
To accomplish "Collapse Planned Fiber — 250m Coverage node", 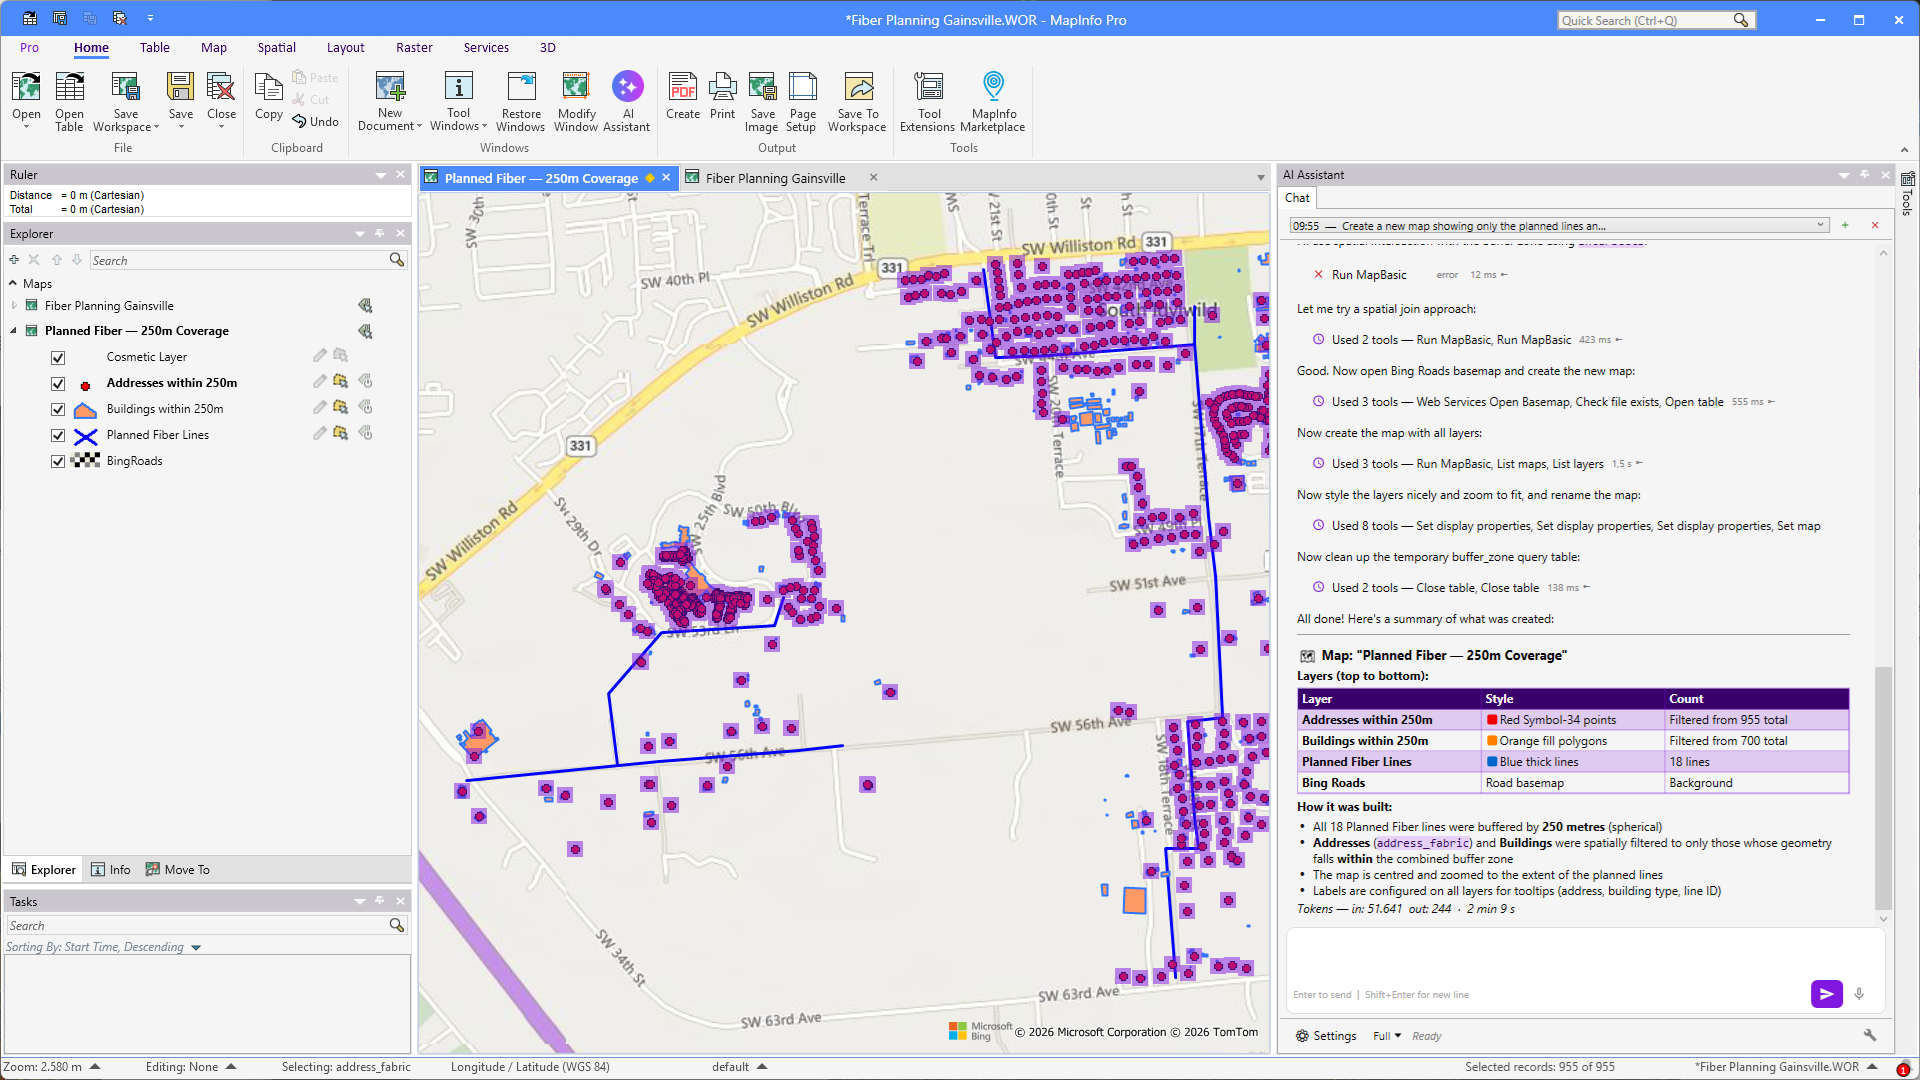I will (x=14, y=331).
